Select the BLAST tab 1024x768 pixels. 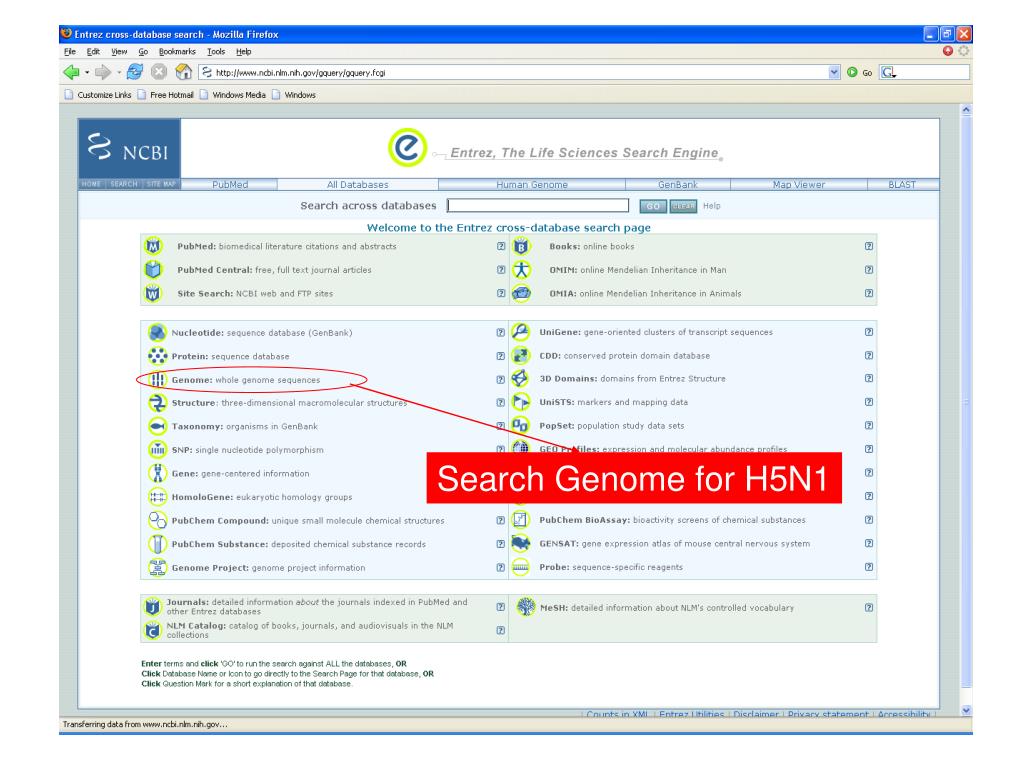[x=902, y=185]
